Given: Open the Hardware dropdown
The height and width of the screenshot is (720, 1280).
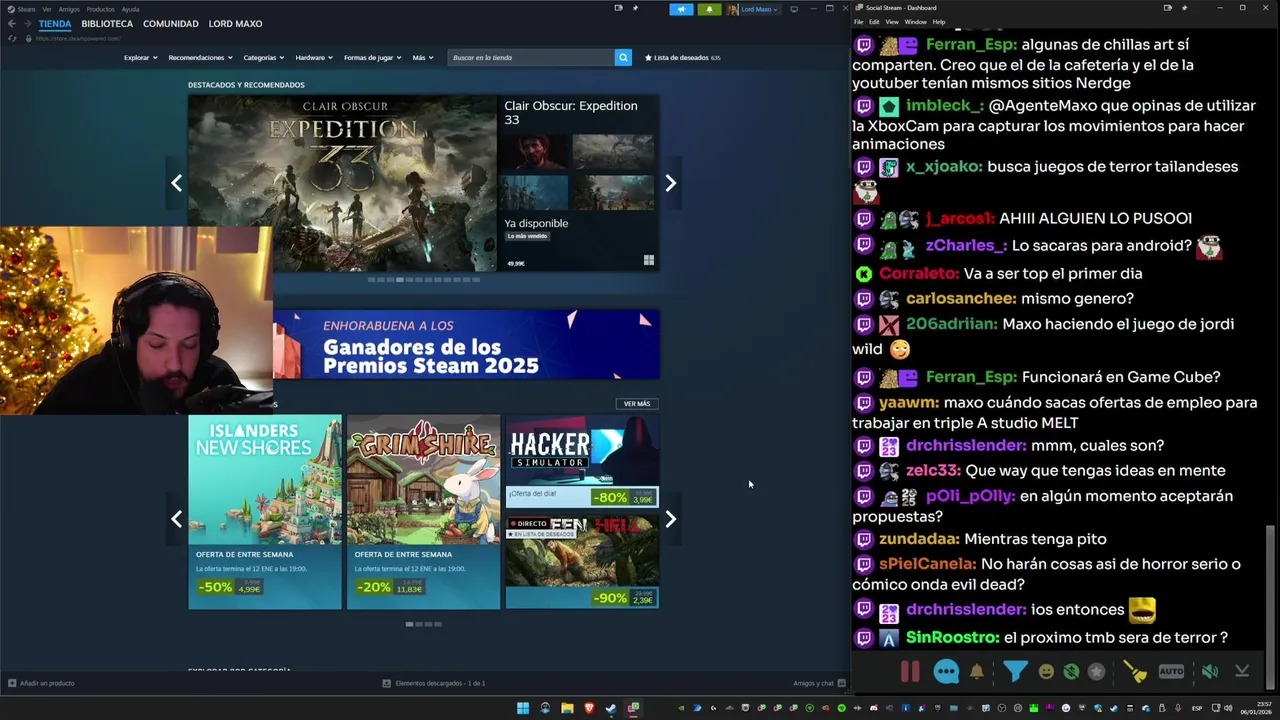Looking at the screenshot, I should click(x=314, y=58).
